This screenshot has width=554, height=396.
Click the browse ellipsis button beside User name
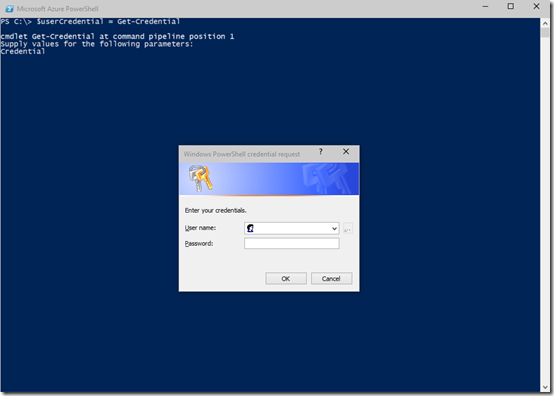(348, 229)
